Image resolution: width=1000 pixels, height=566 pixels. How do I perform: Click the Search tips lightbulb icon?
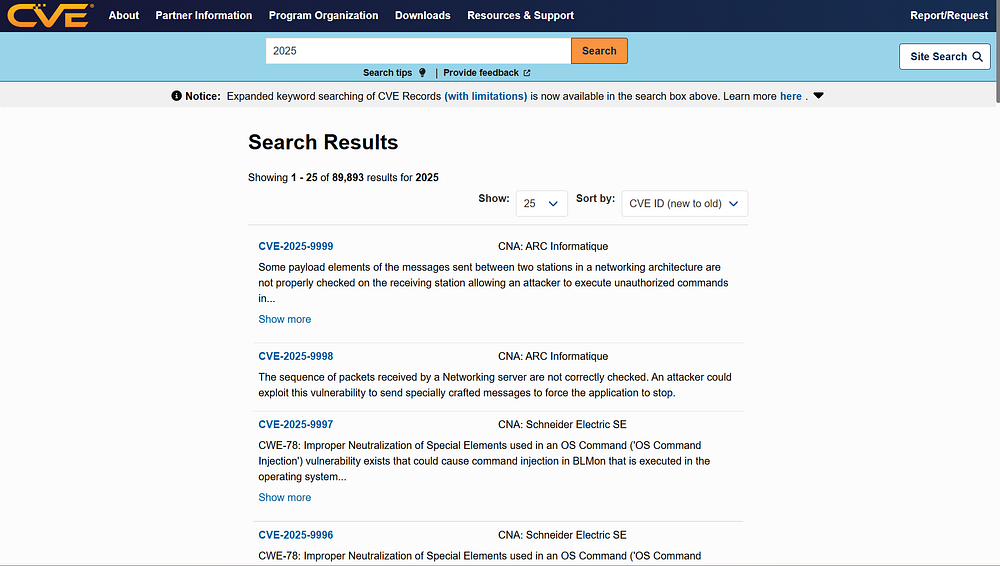(x=422, y=73)
